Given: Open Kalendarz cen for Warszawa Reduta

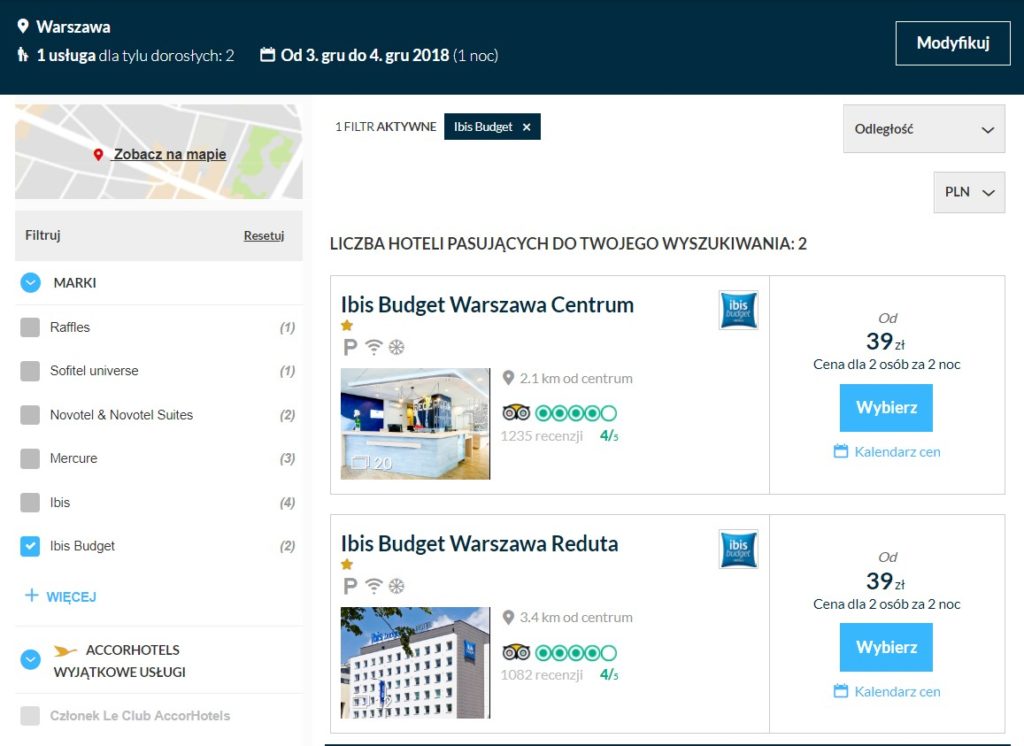Looking at the screenshot, I should [x=897, y=691].
